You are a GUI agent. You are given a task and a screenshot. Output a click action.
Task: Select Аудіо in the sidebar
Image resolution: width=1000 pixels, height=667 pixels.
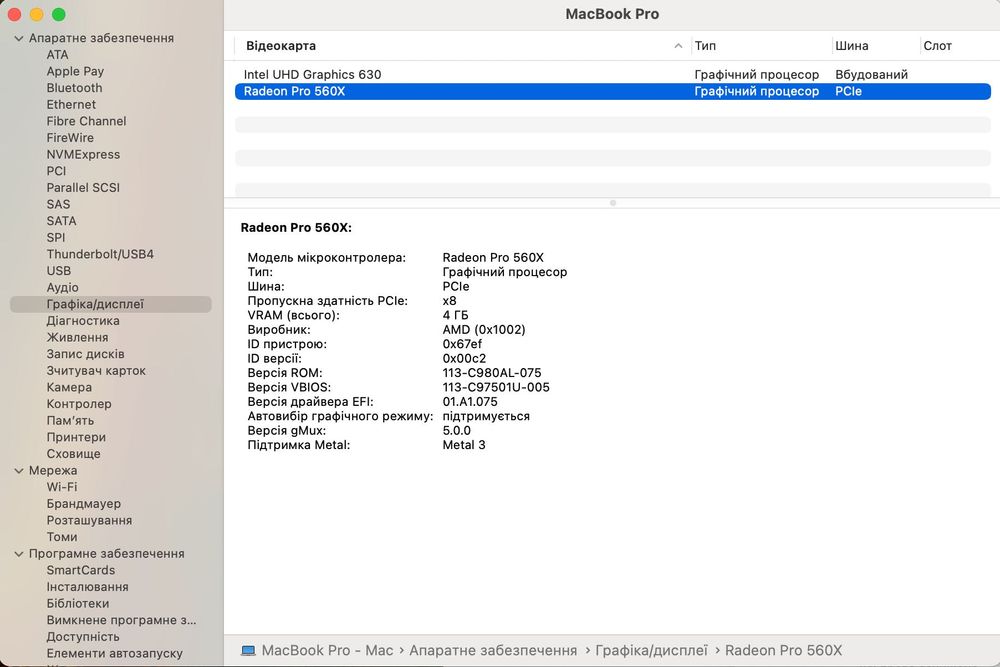click(62, 288)
